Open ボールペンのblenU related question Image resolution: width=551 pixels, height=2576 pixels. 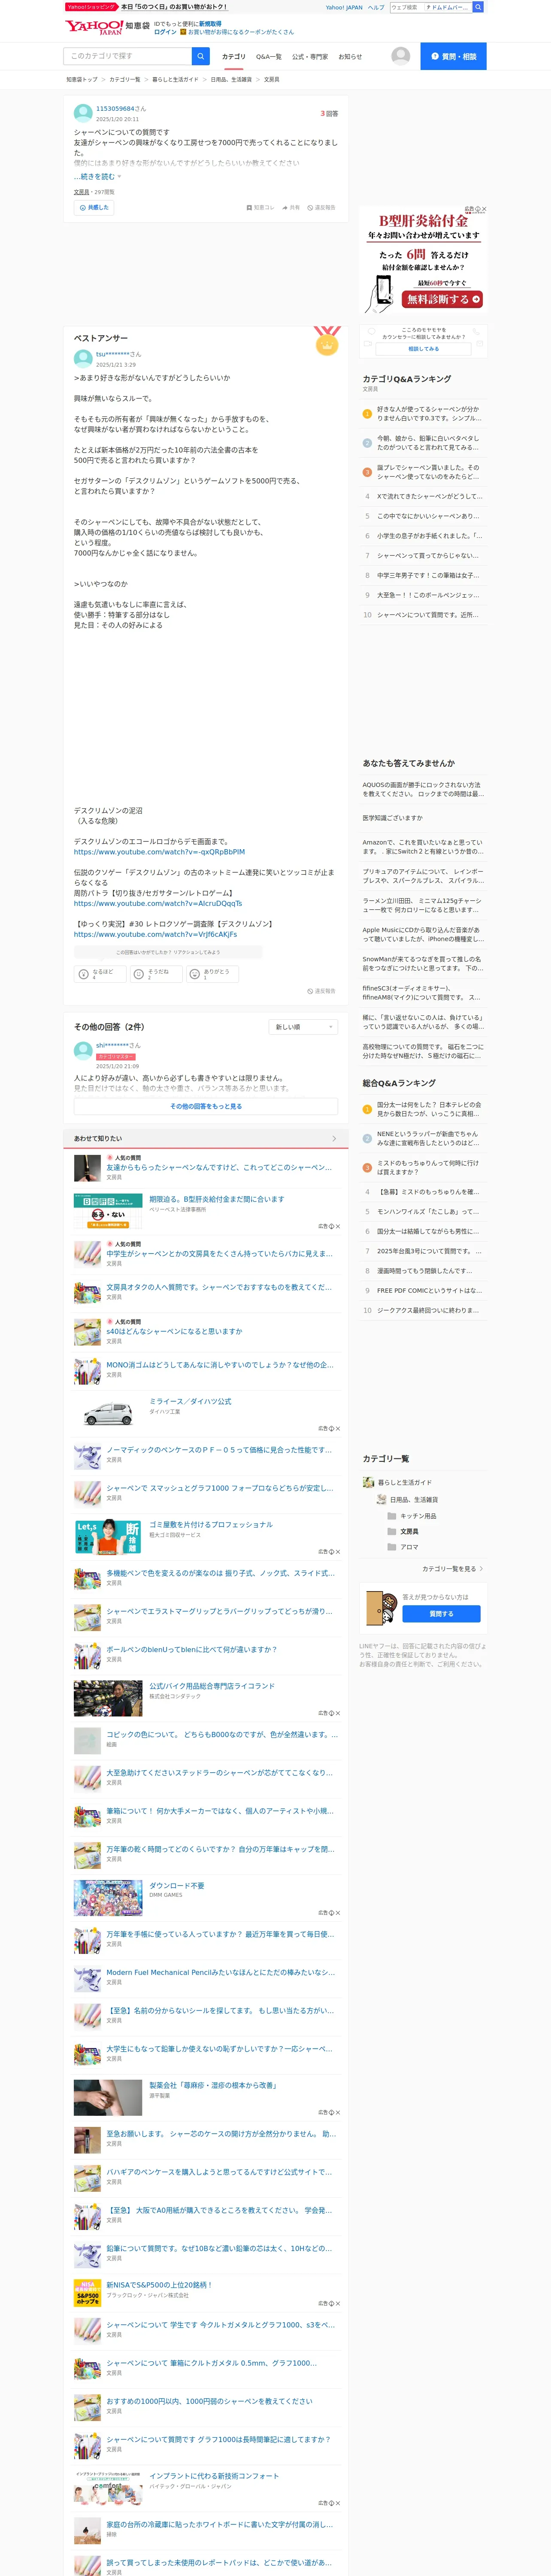(192, 1650)
